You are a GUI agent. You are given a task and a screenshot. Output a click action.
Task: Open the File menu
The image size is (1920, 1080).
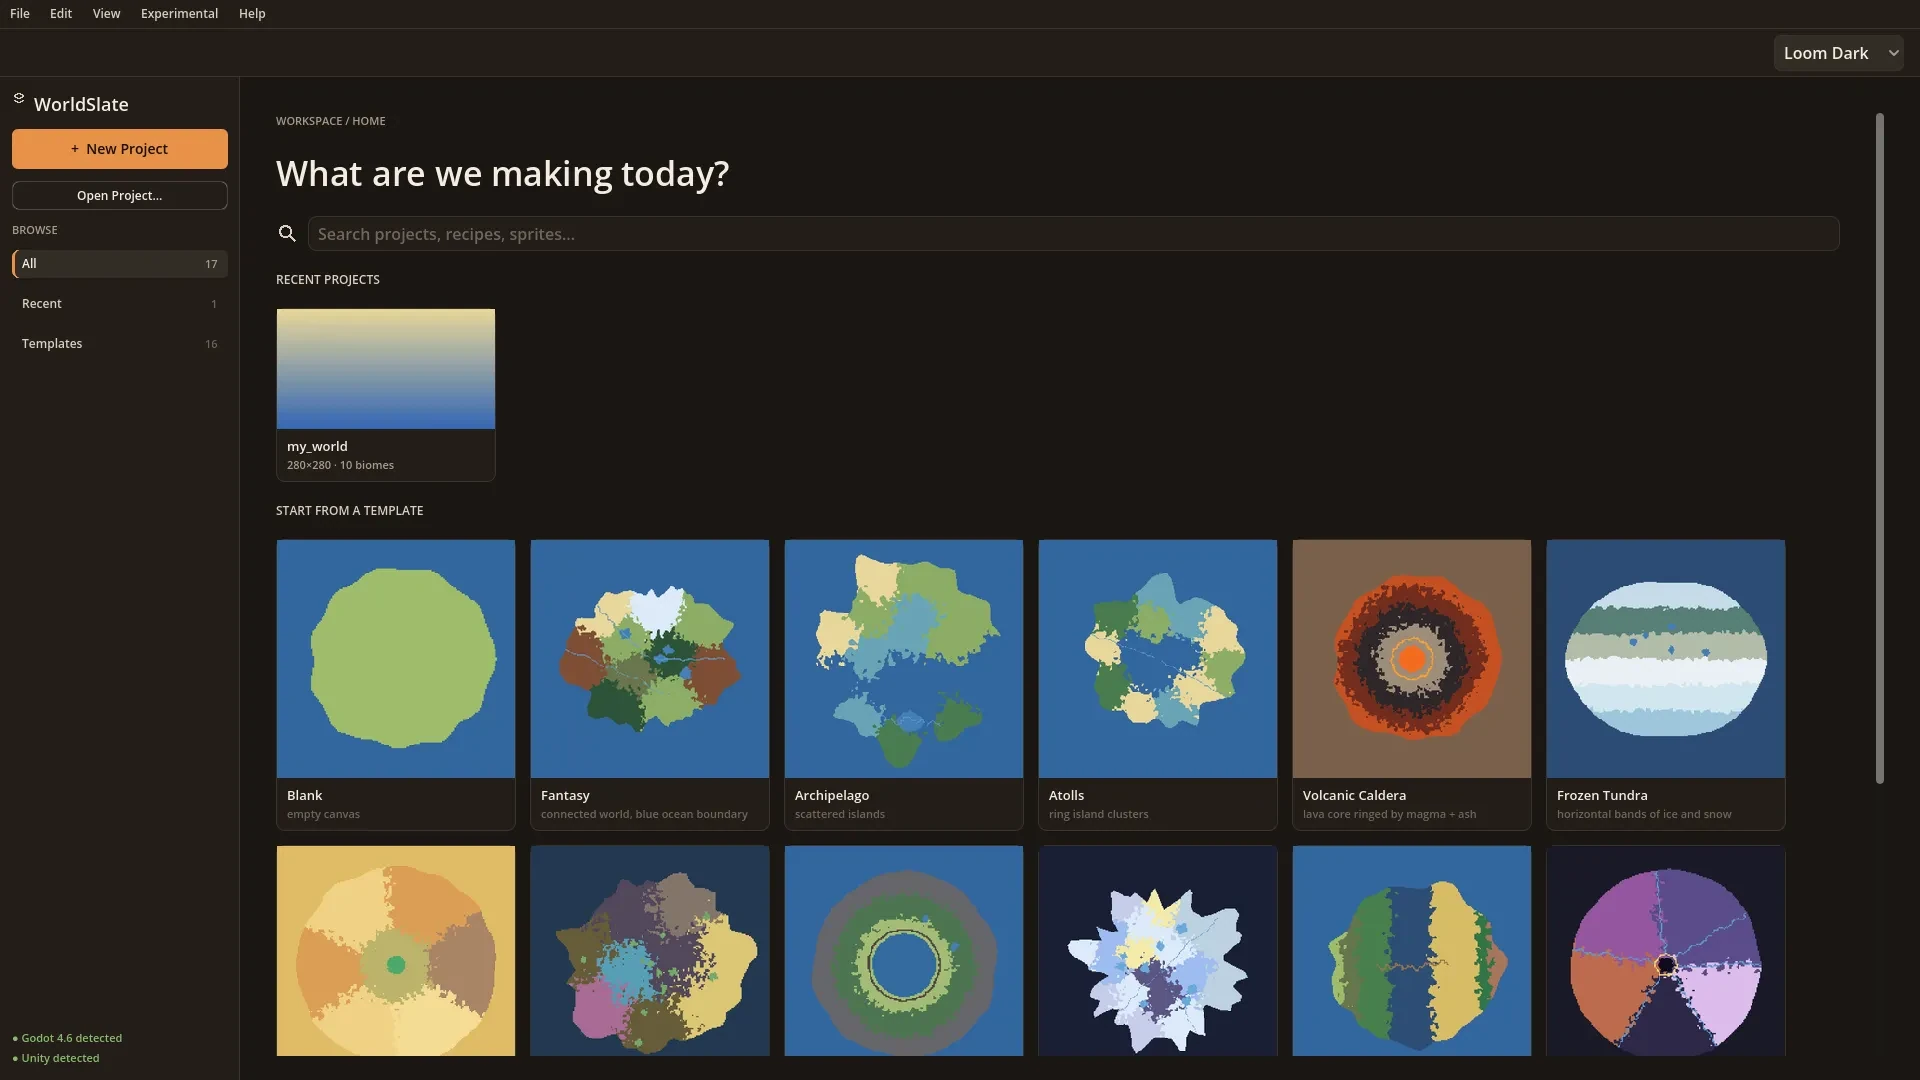point(20,13)
